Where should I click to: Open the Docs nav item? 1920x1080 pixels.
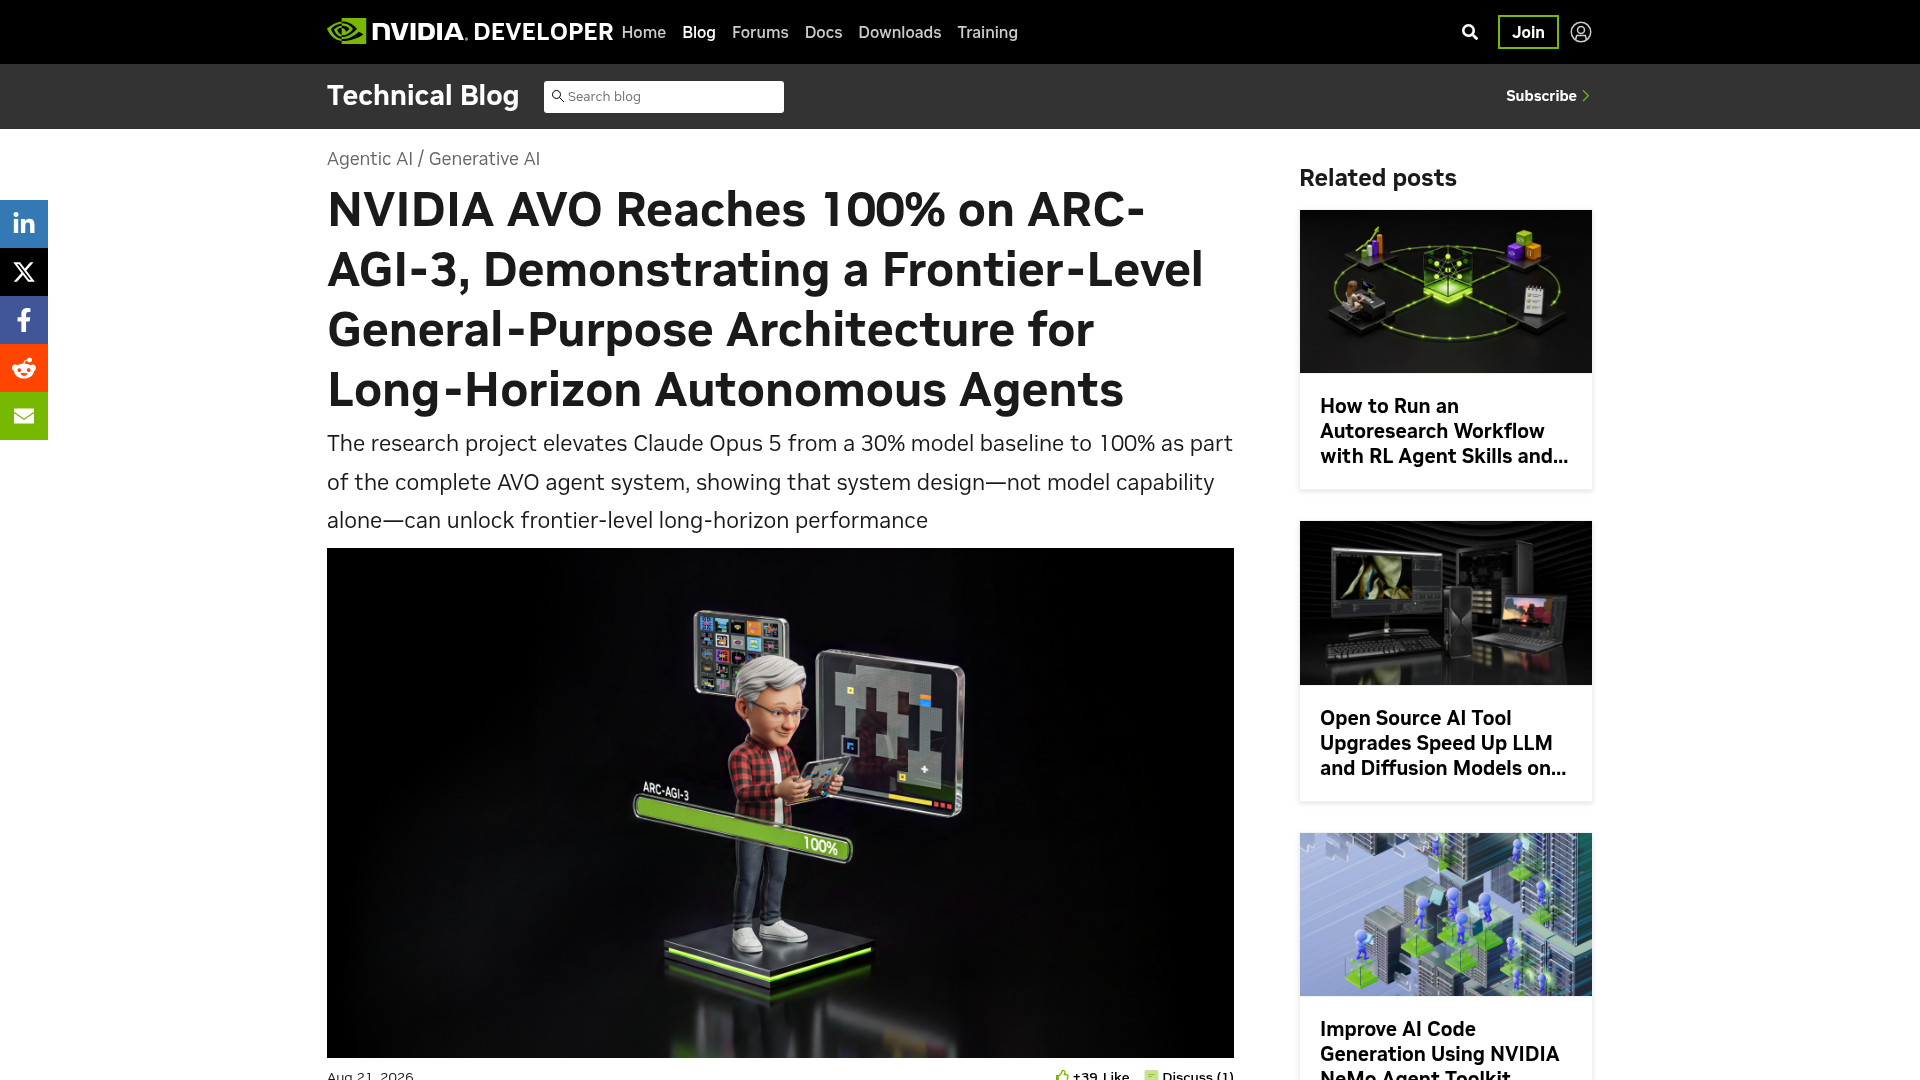coord(823,32)
